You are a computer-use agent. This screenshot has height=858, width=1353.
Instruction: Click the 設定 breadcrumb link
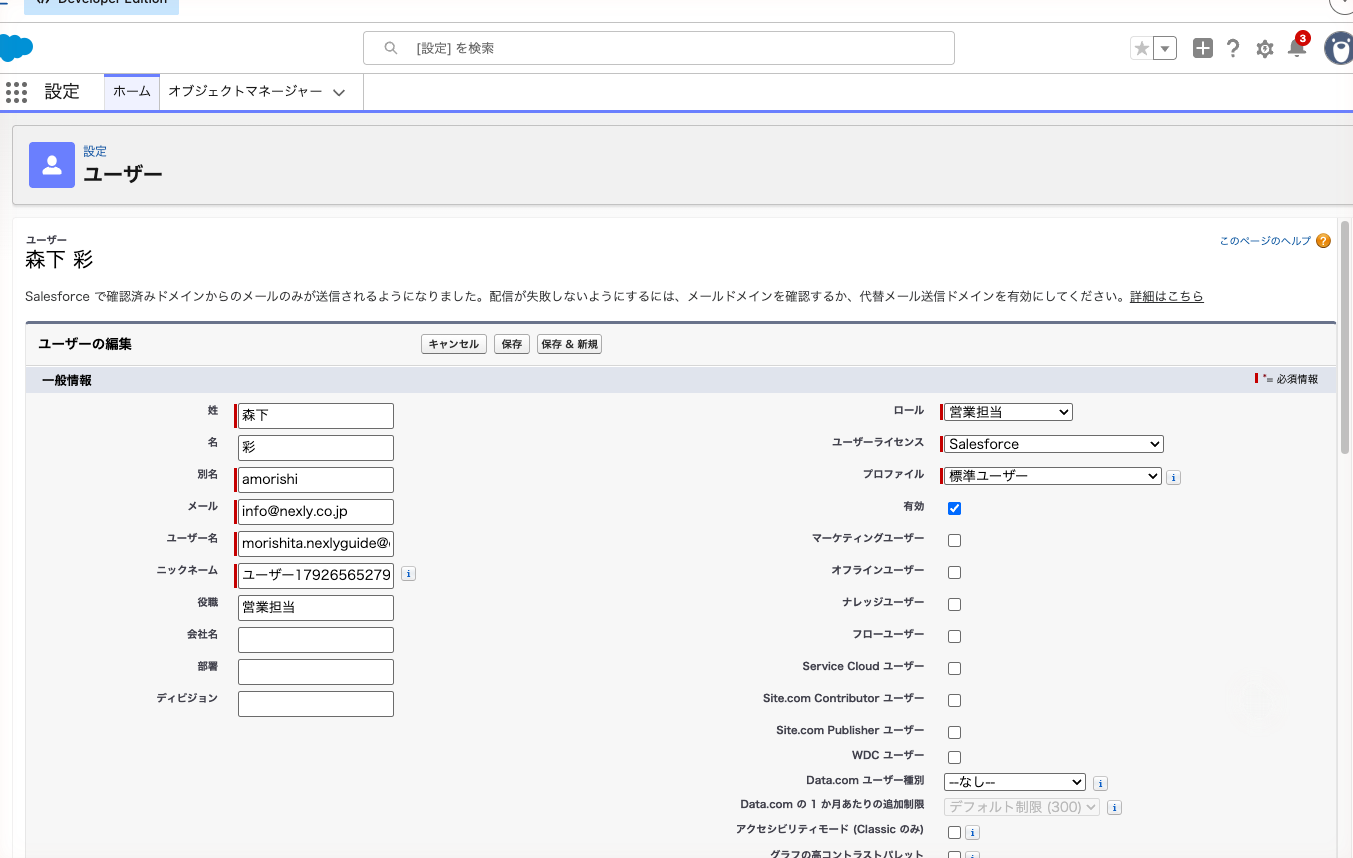(x=95, y=152)
